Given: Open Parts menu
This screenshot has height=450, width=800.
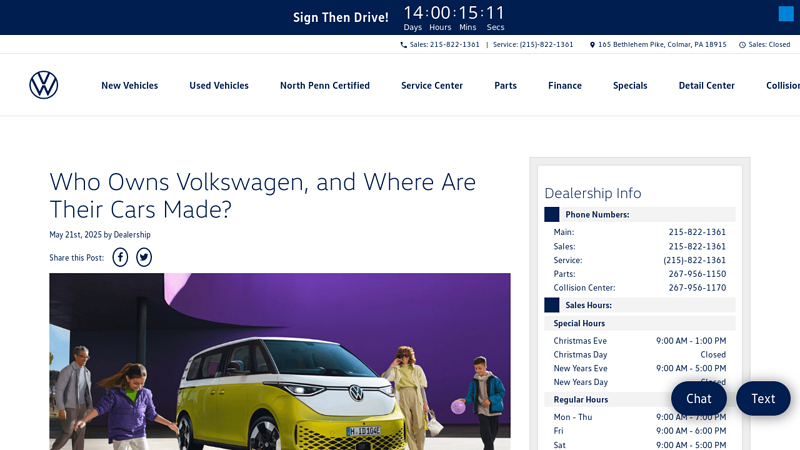Looking at the screenshot, I should (506, 86).
